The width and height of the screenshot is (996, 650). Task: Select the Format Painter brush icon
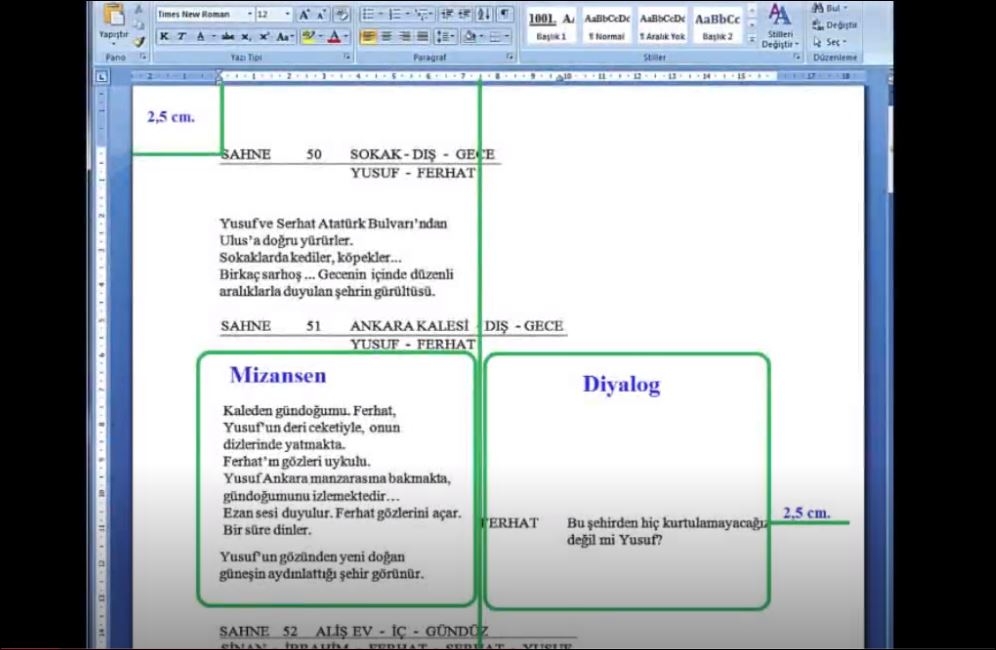click(139, 42)
